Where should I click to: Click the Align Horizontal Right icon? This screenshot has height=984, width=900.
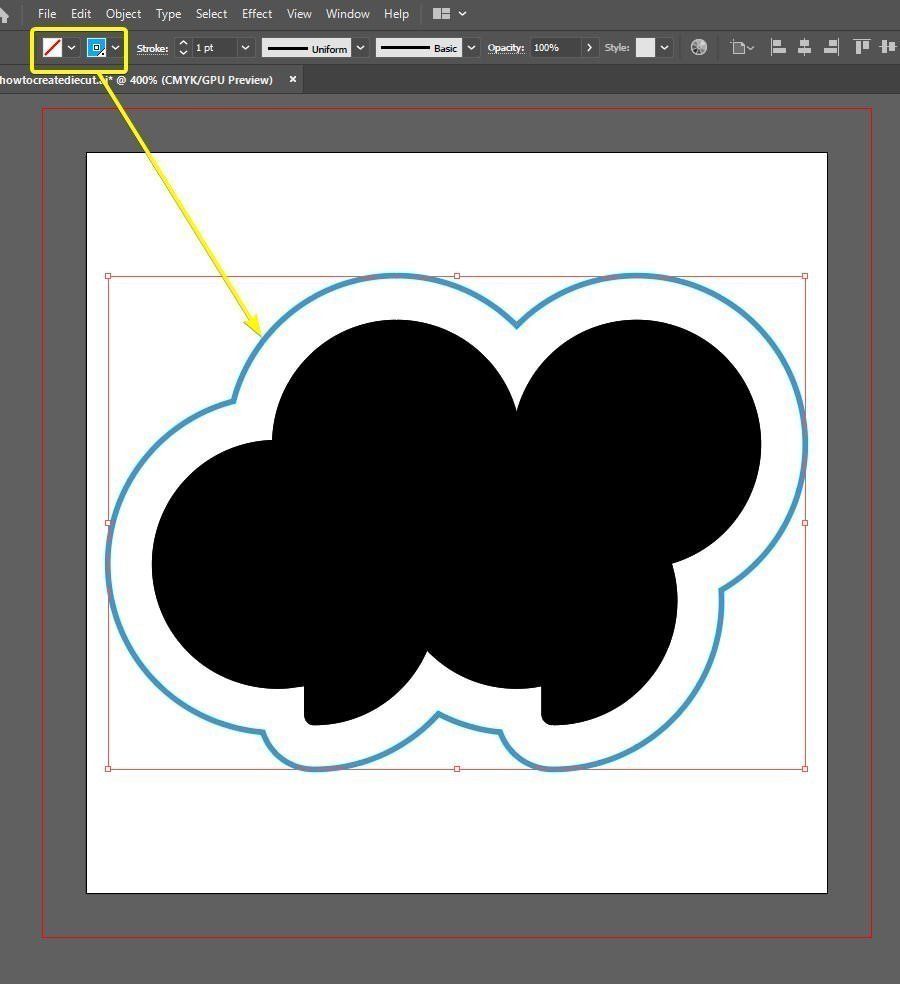(x=830, y=47)
